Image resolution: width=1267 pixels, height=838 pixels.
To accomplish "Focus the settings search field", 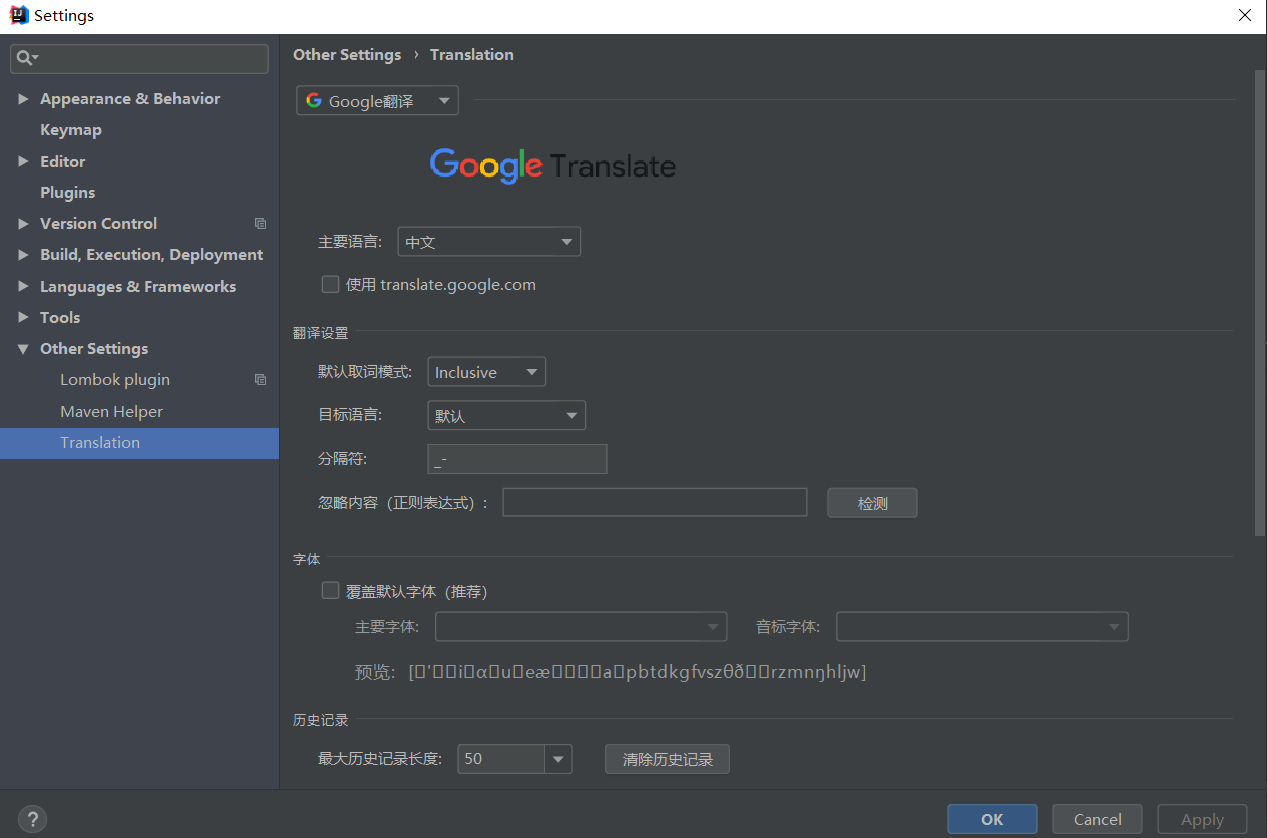I will click(139, 59).
